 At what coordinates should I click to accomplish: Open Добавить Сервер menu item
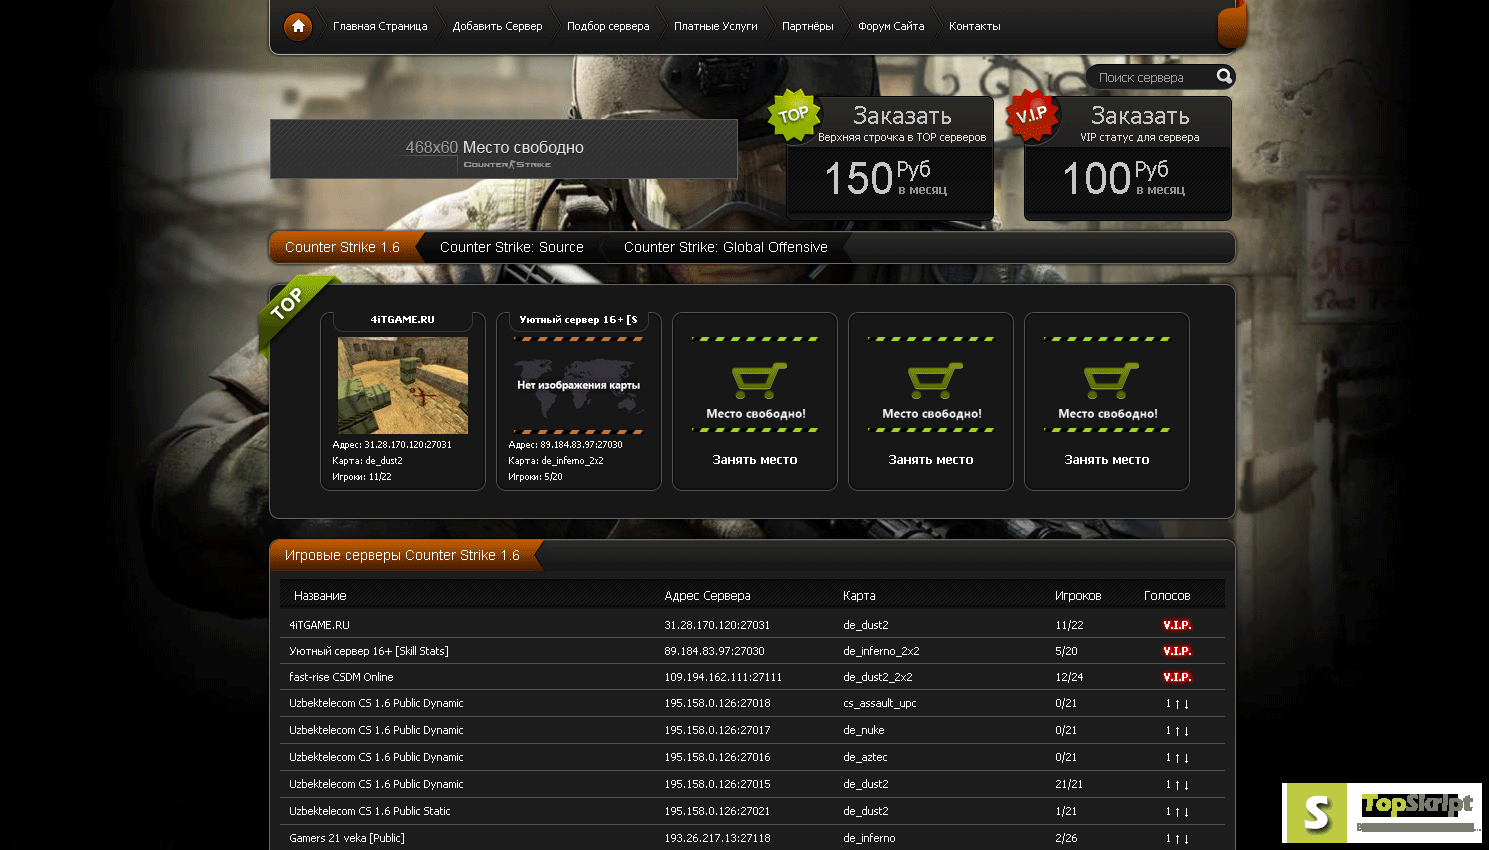point(497,26)
